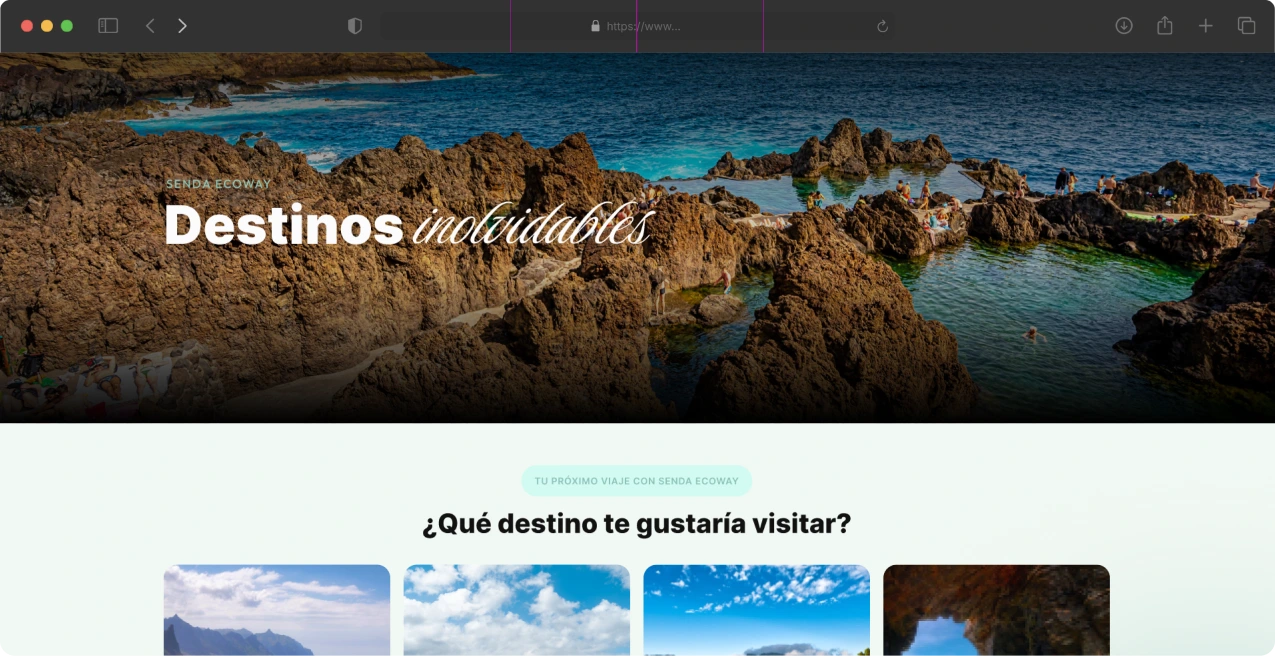Viewport: 1275px width, 656px height.
Task: Click the green macOS fullscreen window button
Action: (x=67, y=26)
